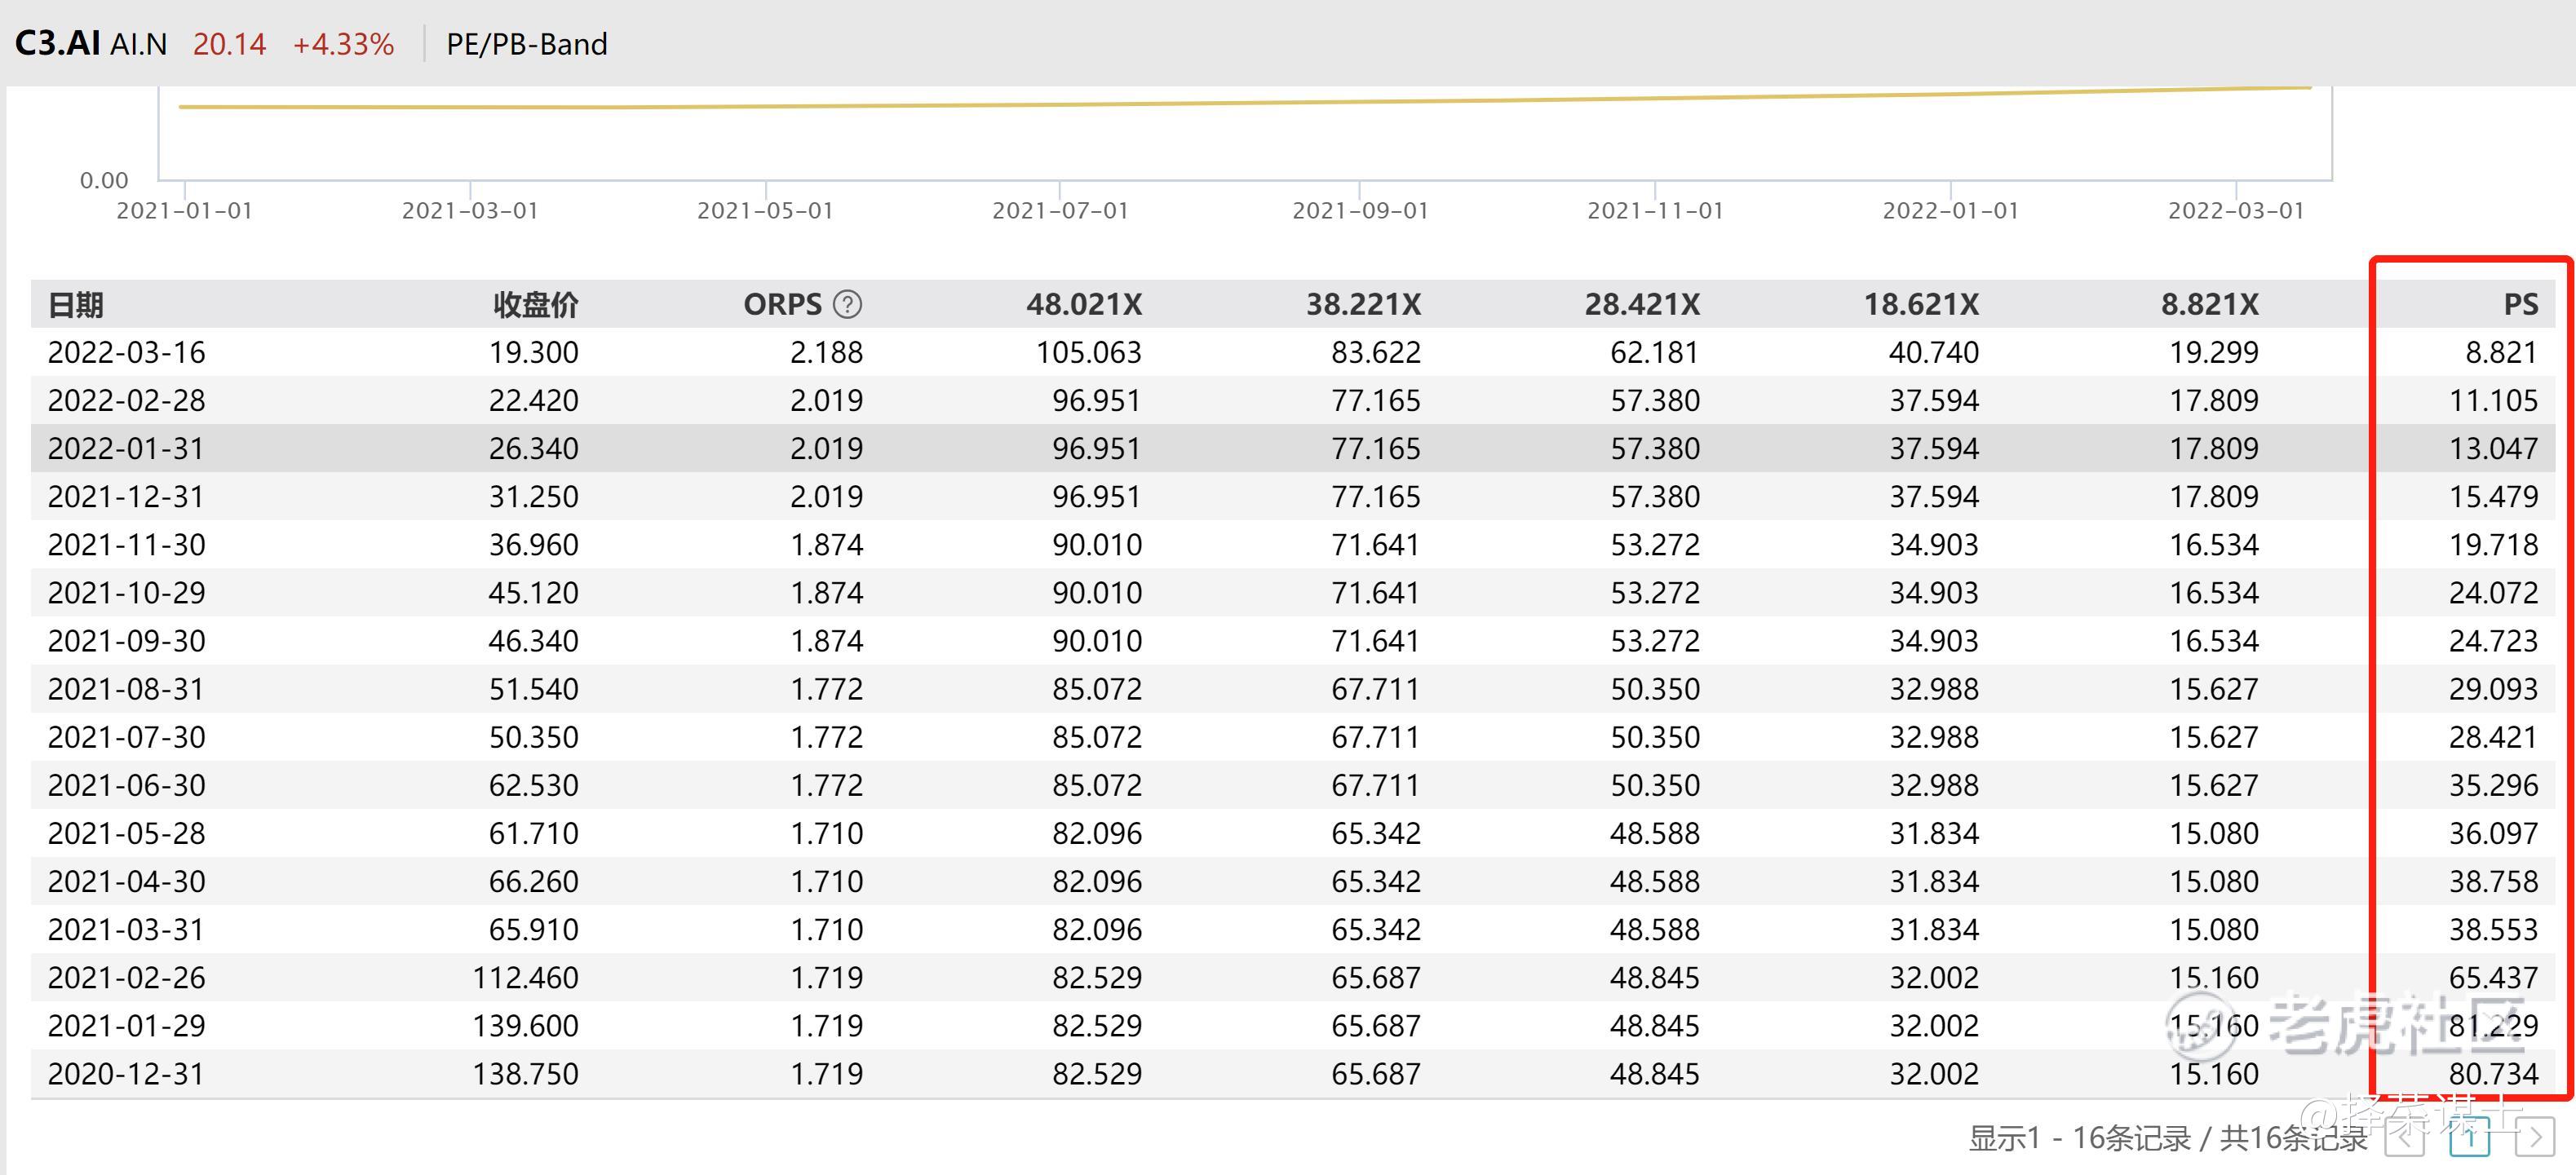
Task: Click the C3.AI stock name
Action: 58,44
